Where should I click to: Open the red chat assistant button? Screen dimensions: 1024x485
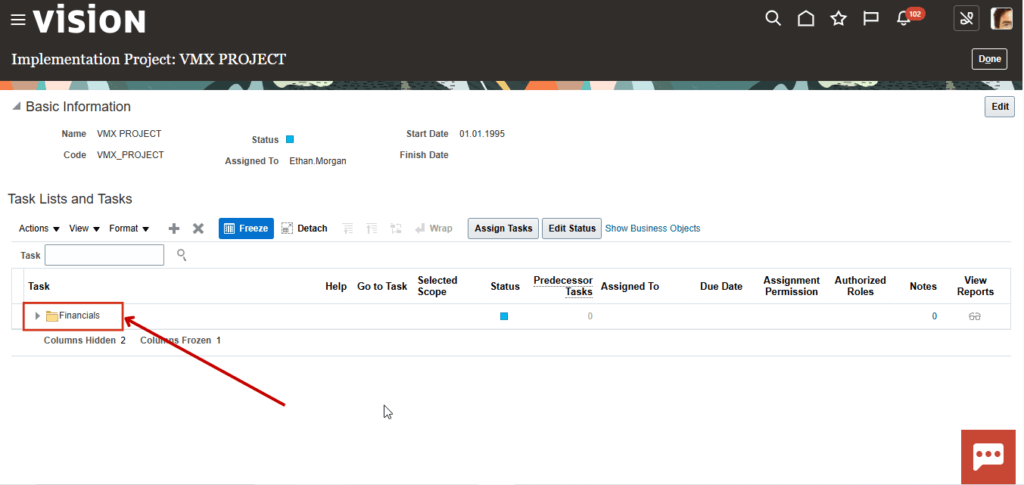click(988, 456)
